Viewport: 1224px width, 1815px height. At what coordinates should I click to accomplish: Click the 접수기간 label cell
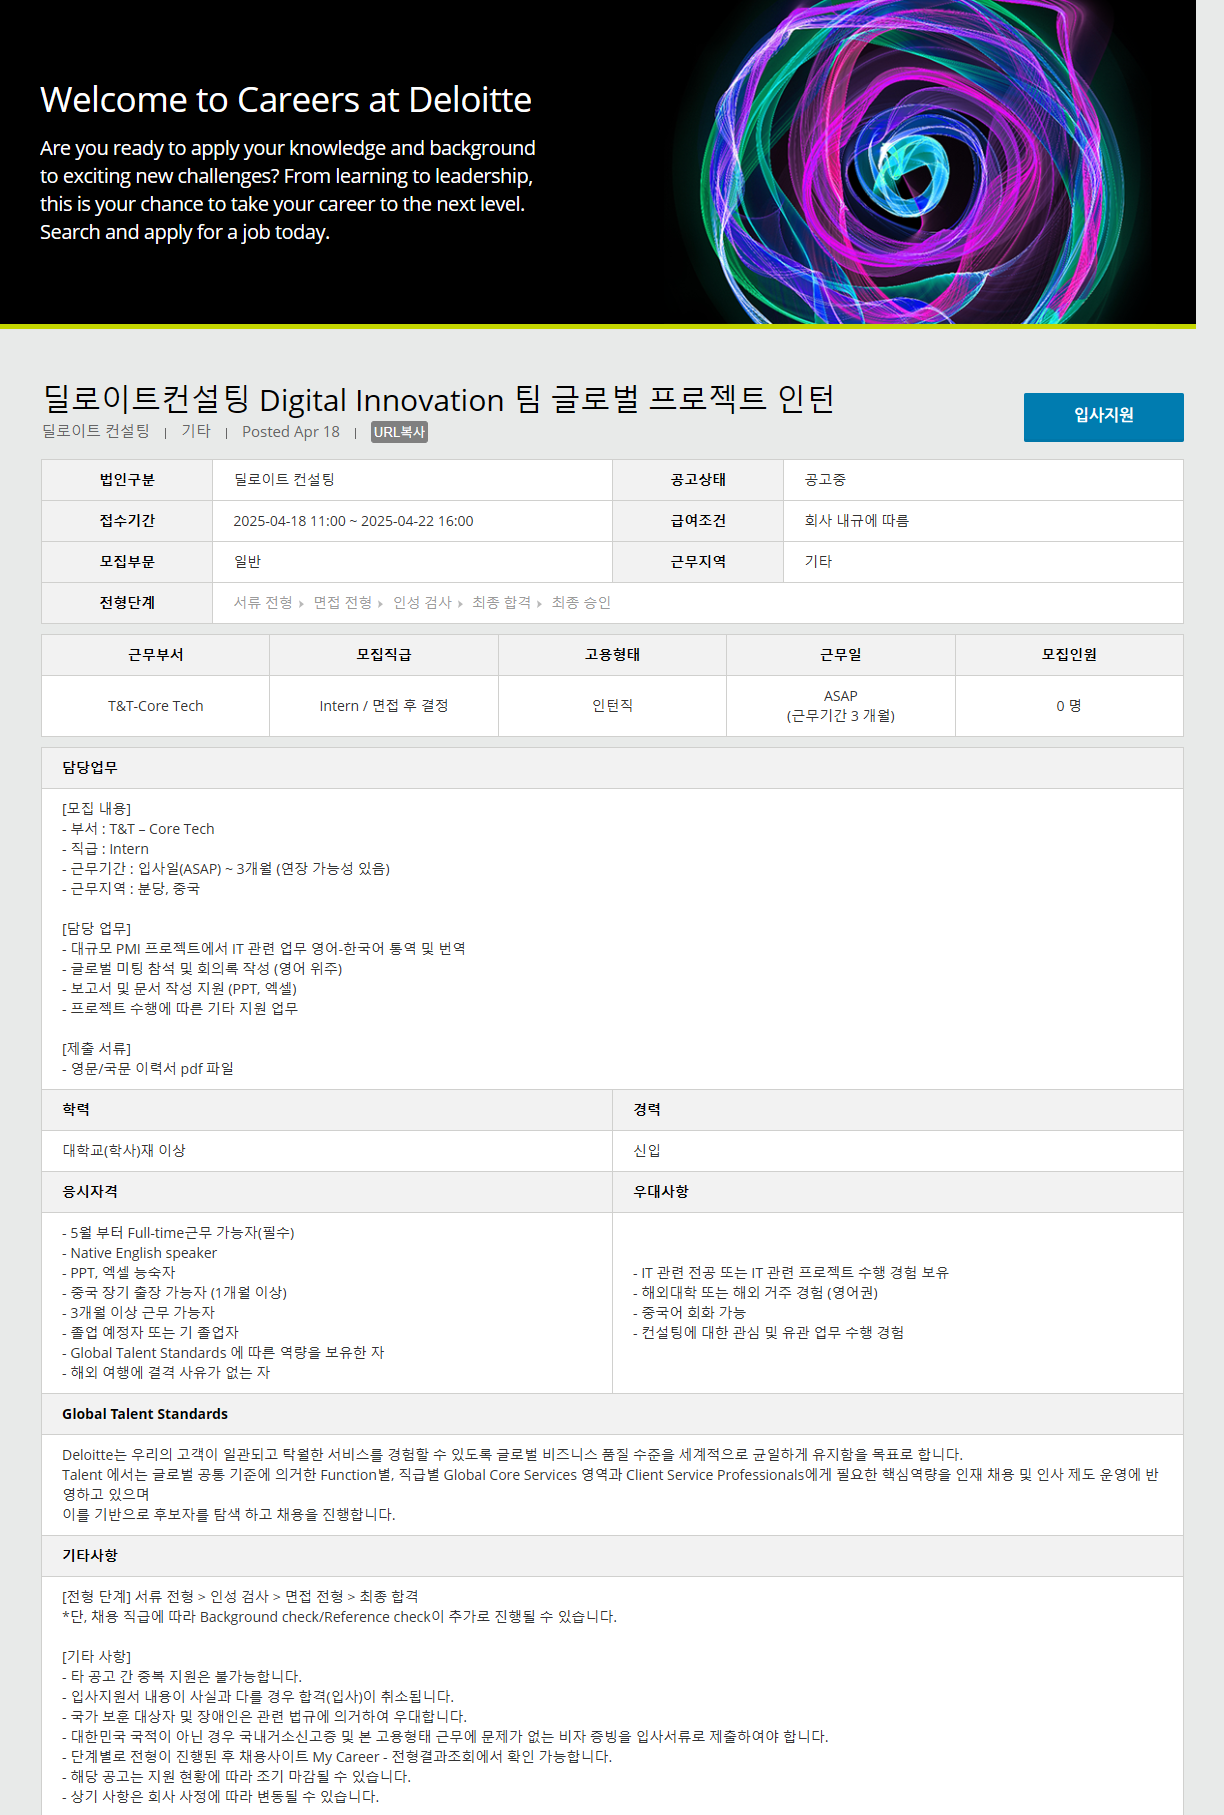point(127,521)
